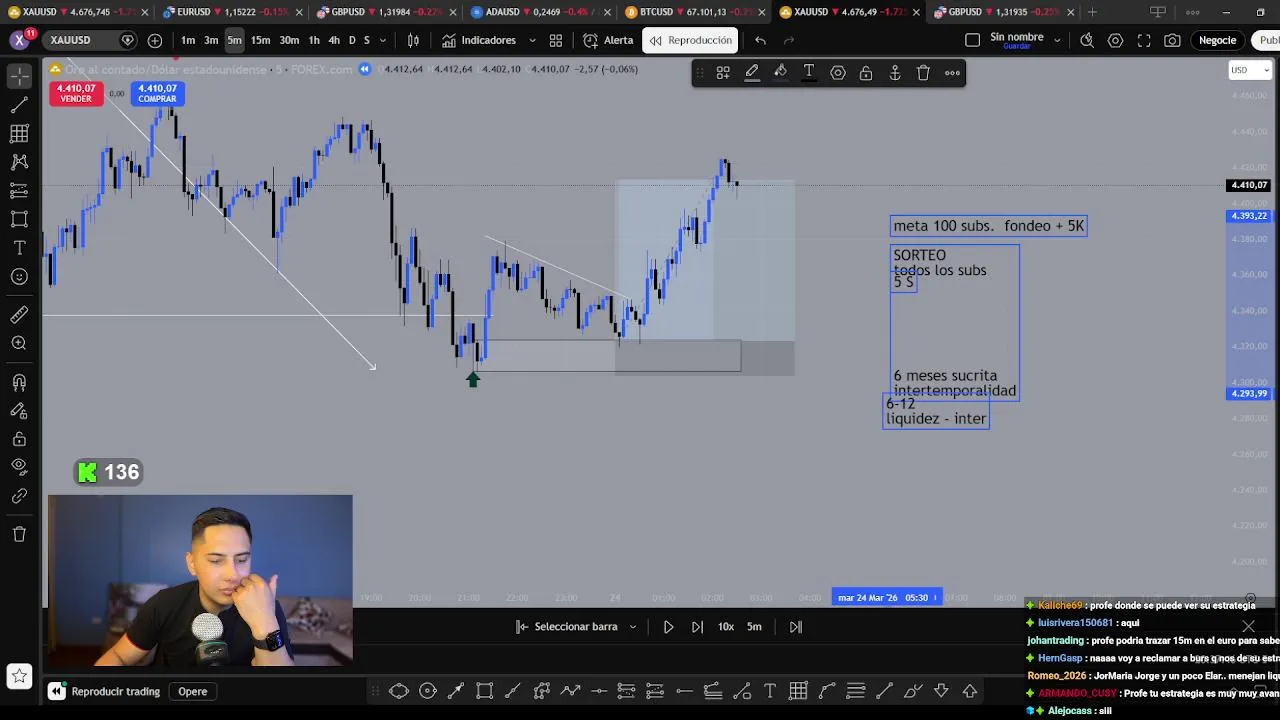Click the fill background color bucket
The image size is (1280, 720).
click(781, 72)
